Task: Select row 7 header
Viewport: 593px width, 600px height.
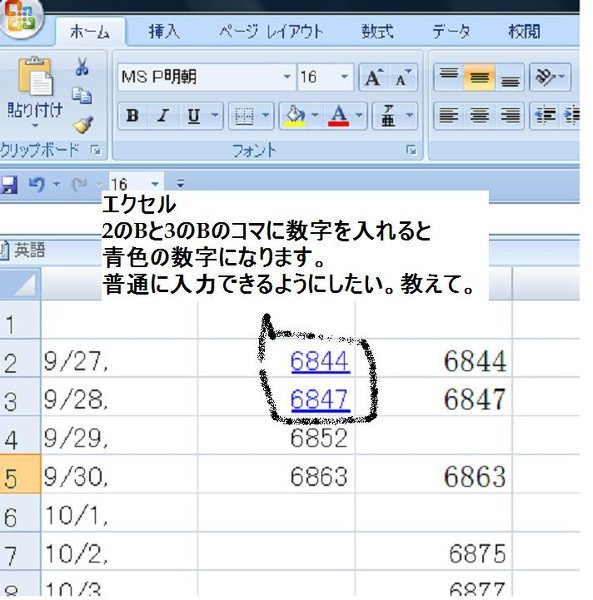Action: point(20,551)
